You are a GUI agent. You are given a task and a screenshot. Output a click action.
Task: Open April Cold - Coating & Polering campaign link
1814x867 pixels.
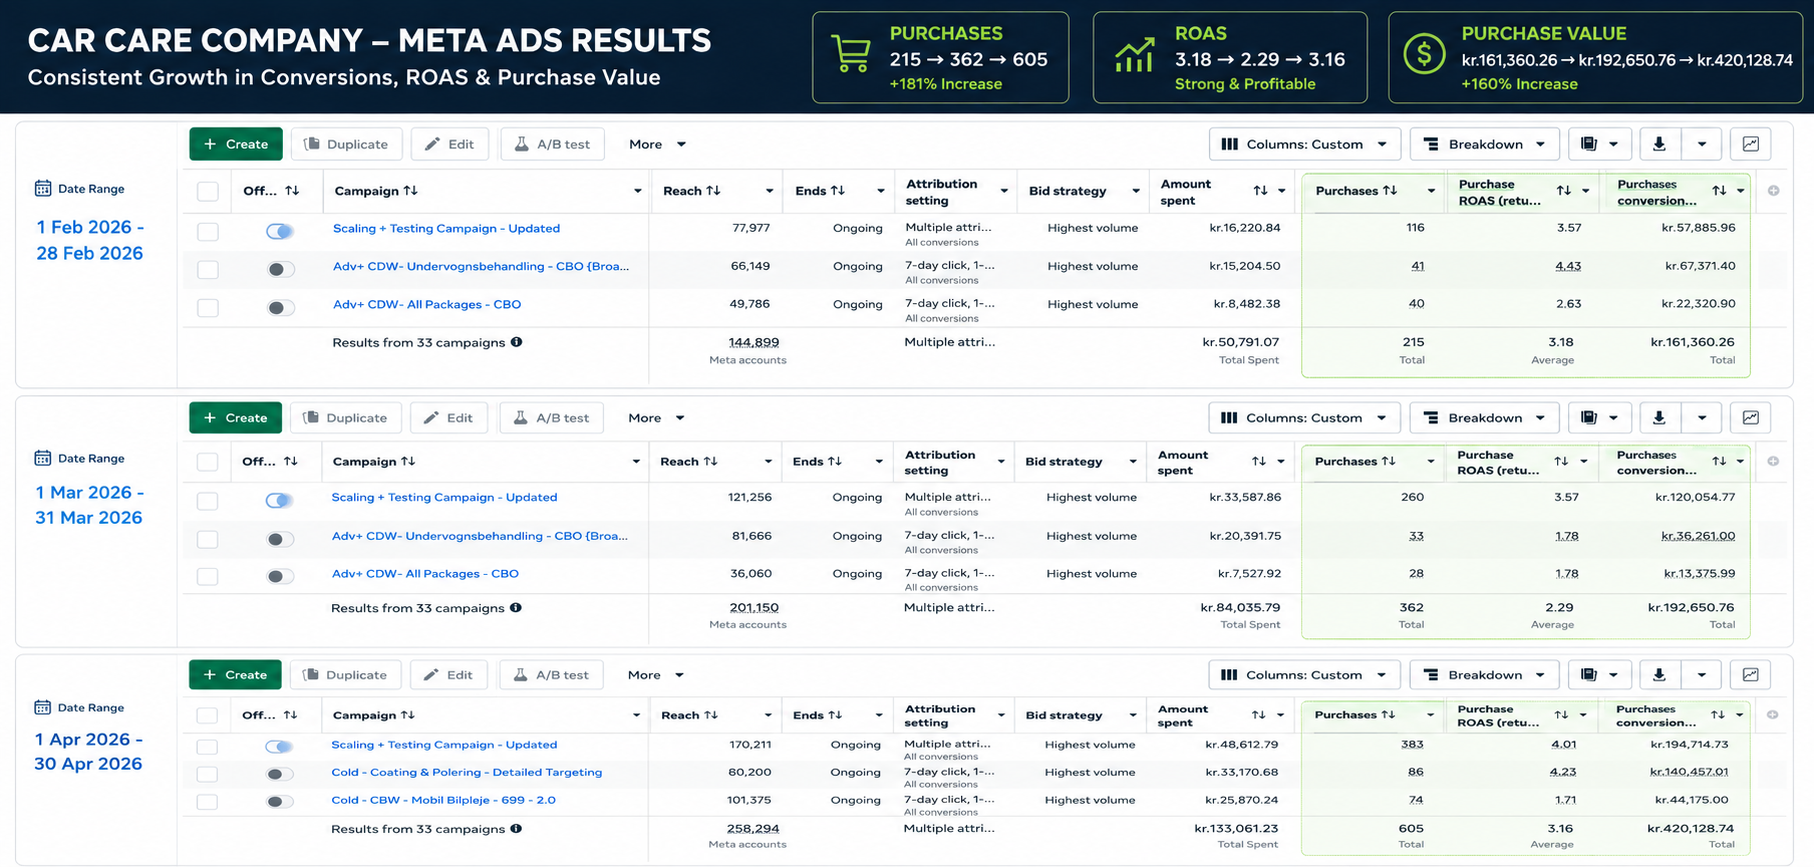(467, 772)
